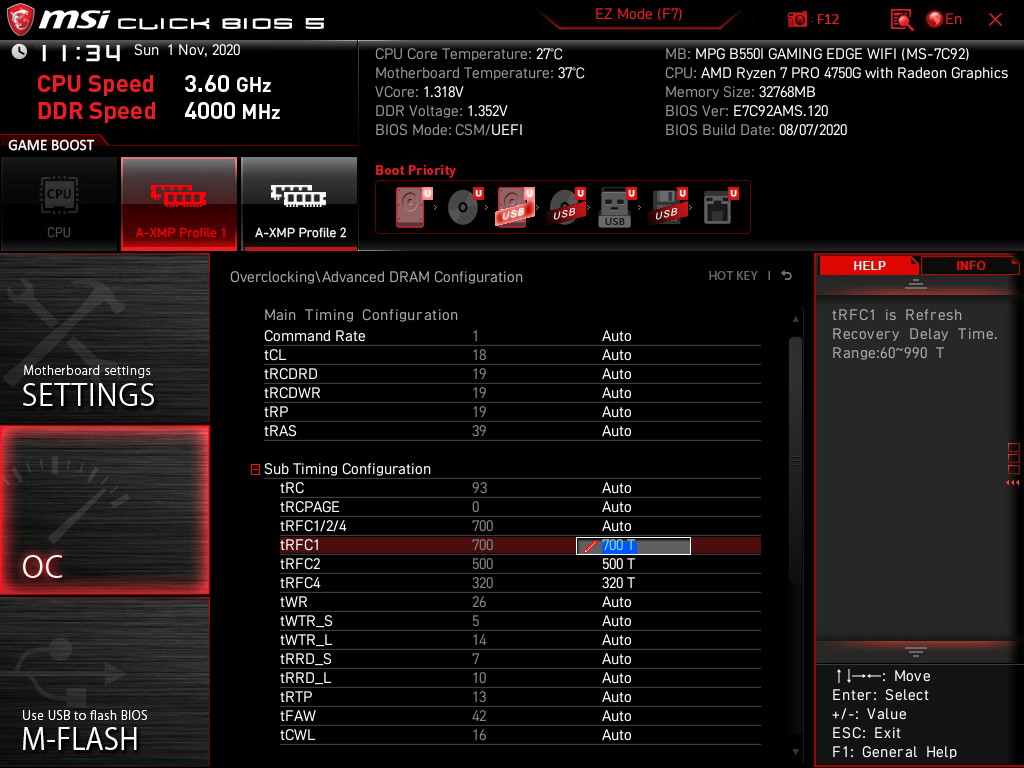The width and height of the screenshot is (1024, 768).
Task: Open the tFAW Auto setting
Action: 616,715
